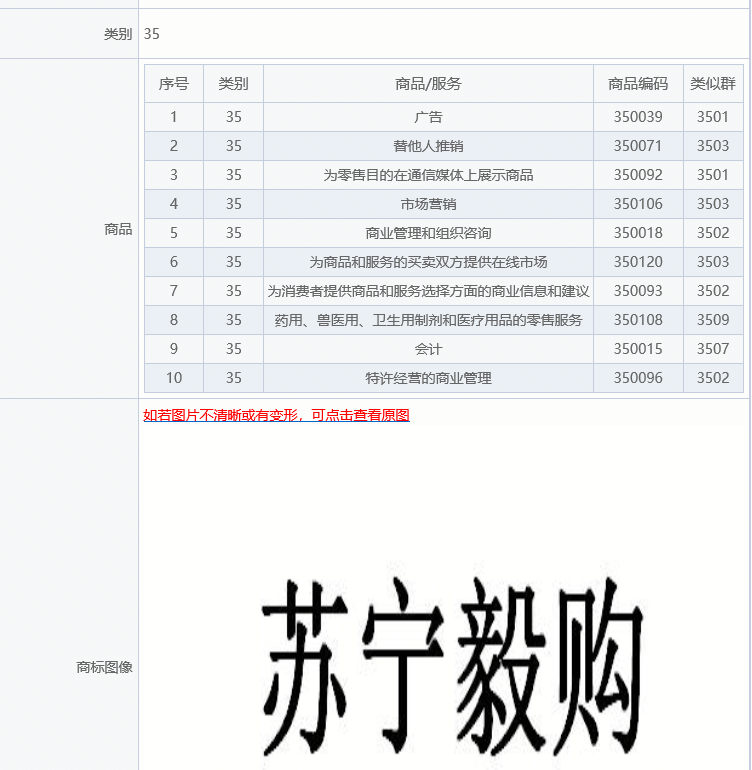Click product code 350039
This screenshot has width=752, height=770.
[x=638, y=117]
